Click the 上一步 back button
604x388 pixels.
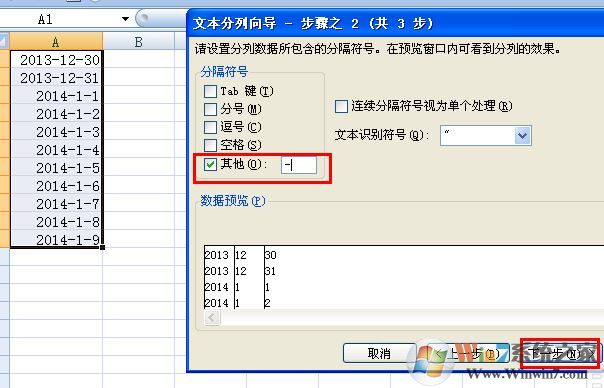click(469, 353)
